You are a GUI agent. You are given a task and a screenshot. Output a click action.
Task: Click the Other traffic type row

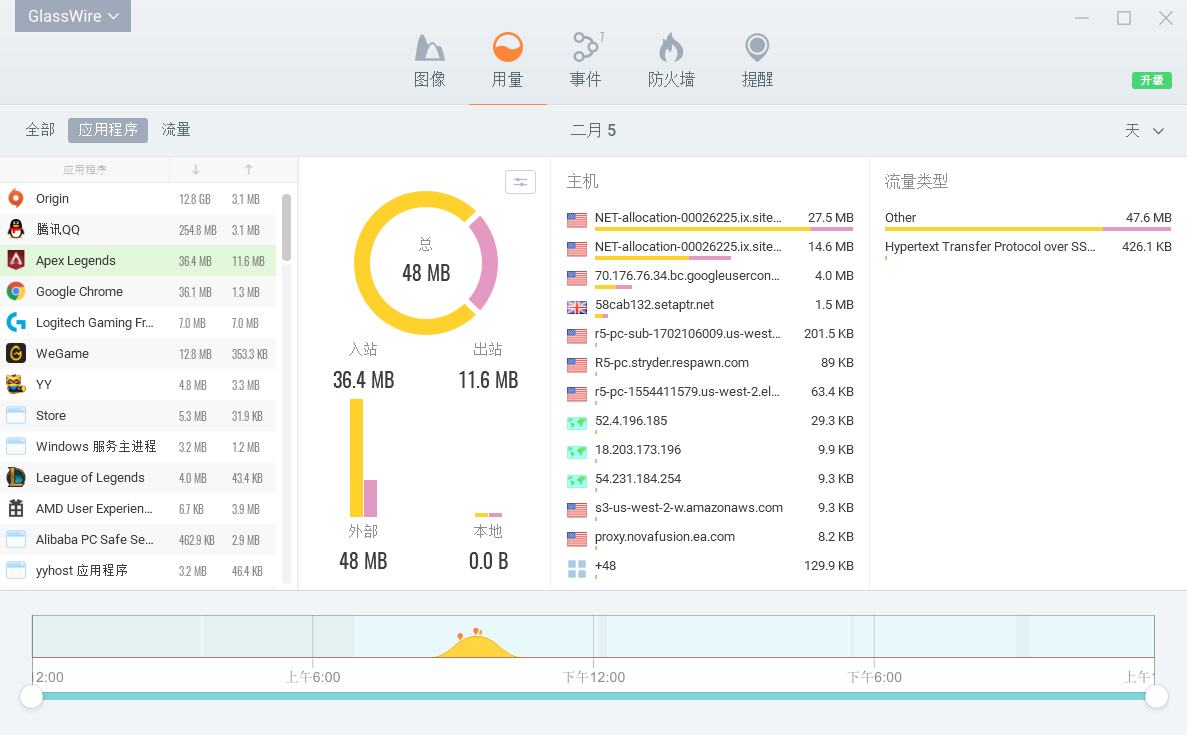[1028, 218]
